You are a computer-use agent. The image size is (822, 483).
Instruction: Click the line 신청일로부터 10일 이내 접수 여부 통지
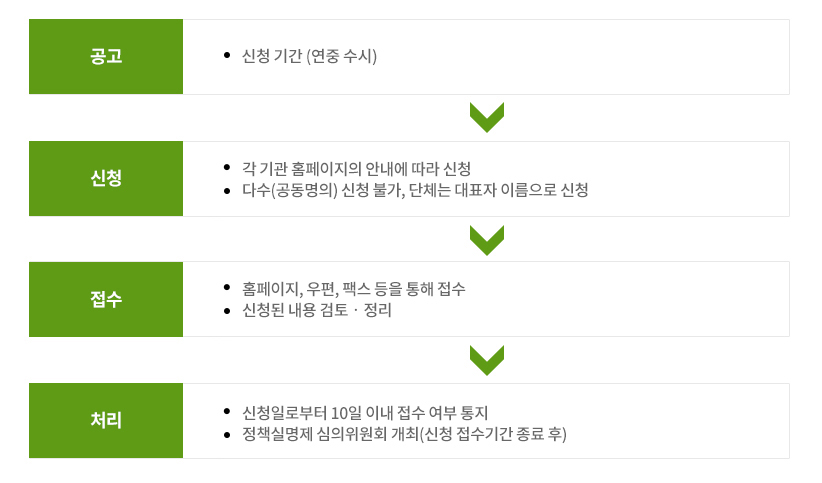click(364, 412)
